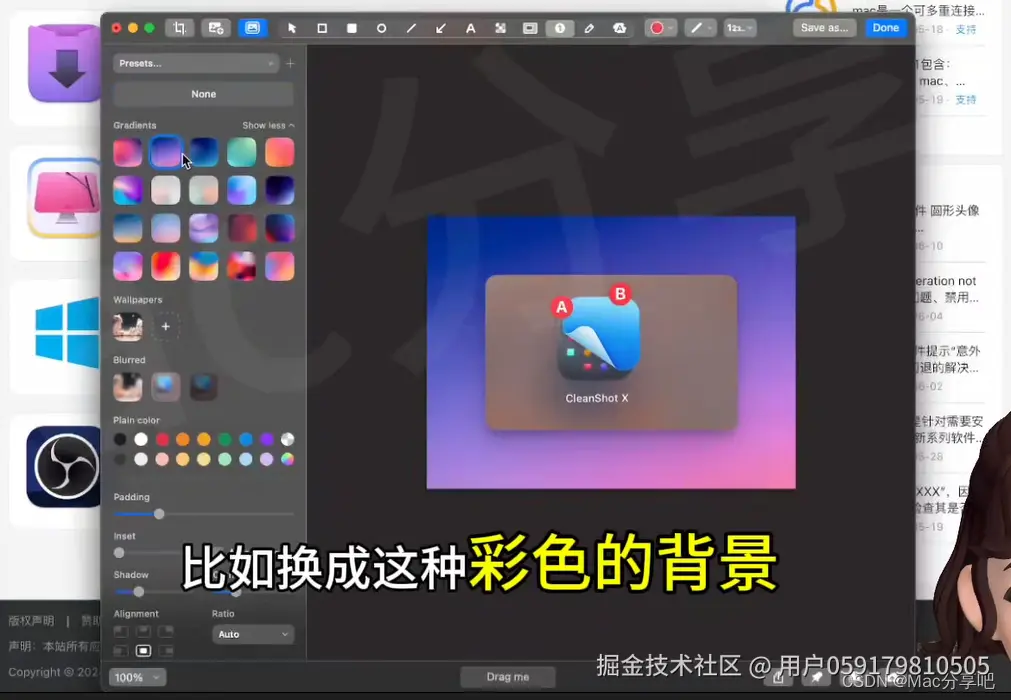Select the Text tool

click(470, 28)
